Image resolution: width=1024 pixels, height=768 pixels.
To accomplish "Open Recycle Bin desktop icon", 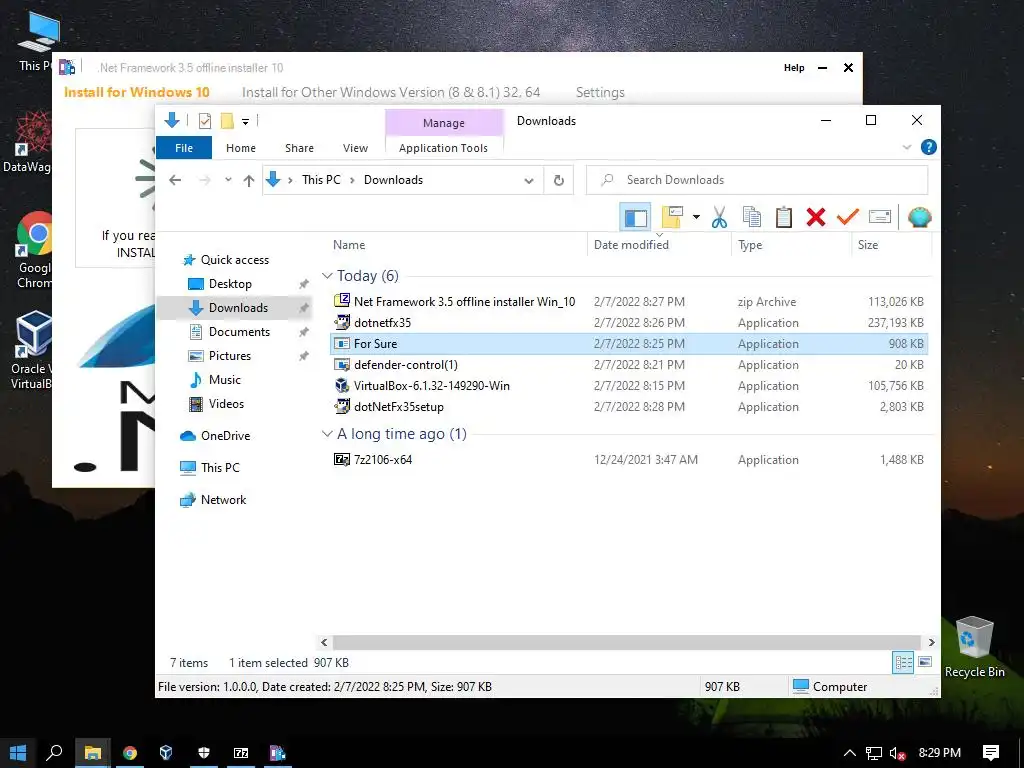I will click(x=974, y=647).
